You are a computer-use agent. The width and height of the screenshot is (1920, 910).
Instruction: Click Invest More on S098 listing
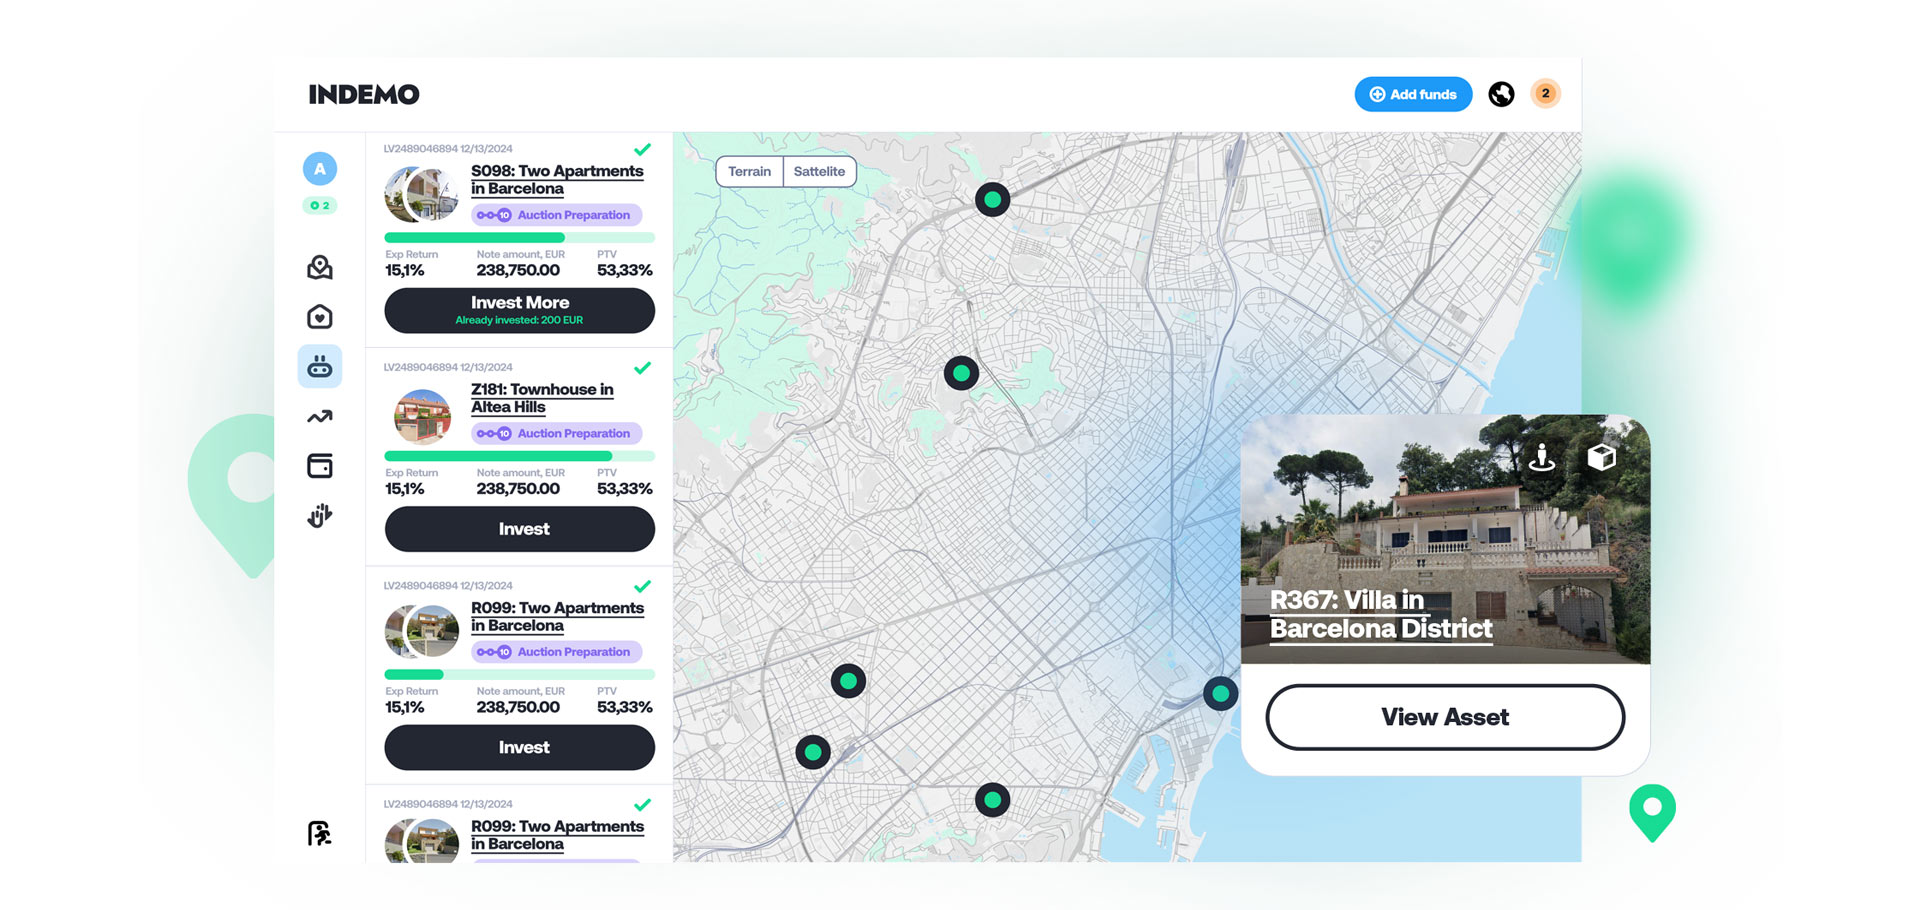(x=519, y=310)
